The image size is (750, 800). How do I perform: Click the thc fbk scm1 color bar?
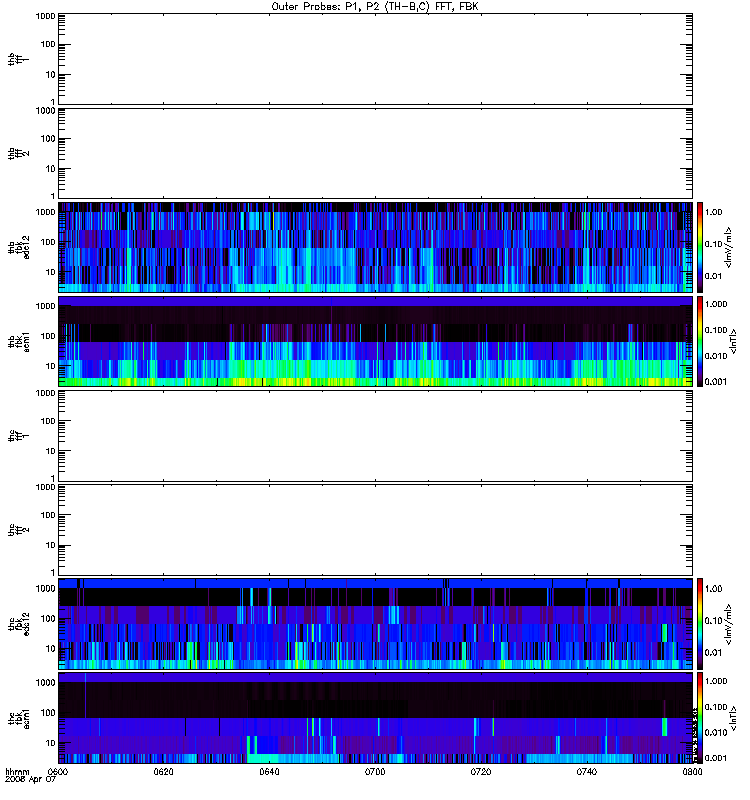(700, 718)
